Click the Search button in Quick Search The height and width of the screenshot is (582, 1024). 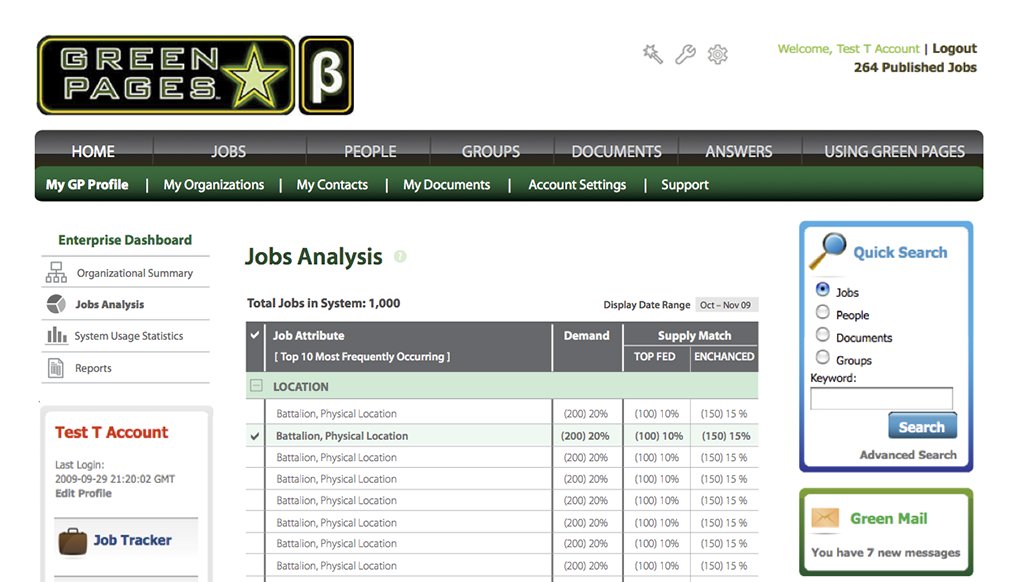[x=921, y=427]
